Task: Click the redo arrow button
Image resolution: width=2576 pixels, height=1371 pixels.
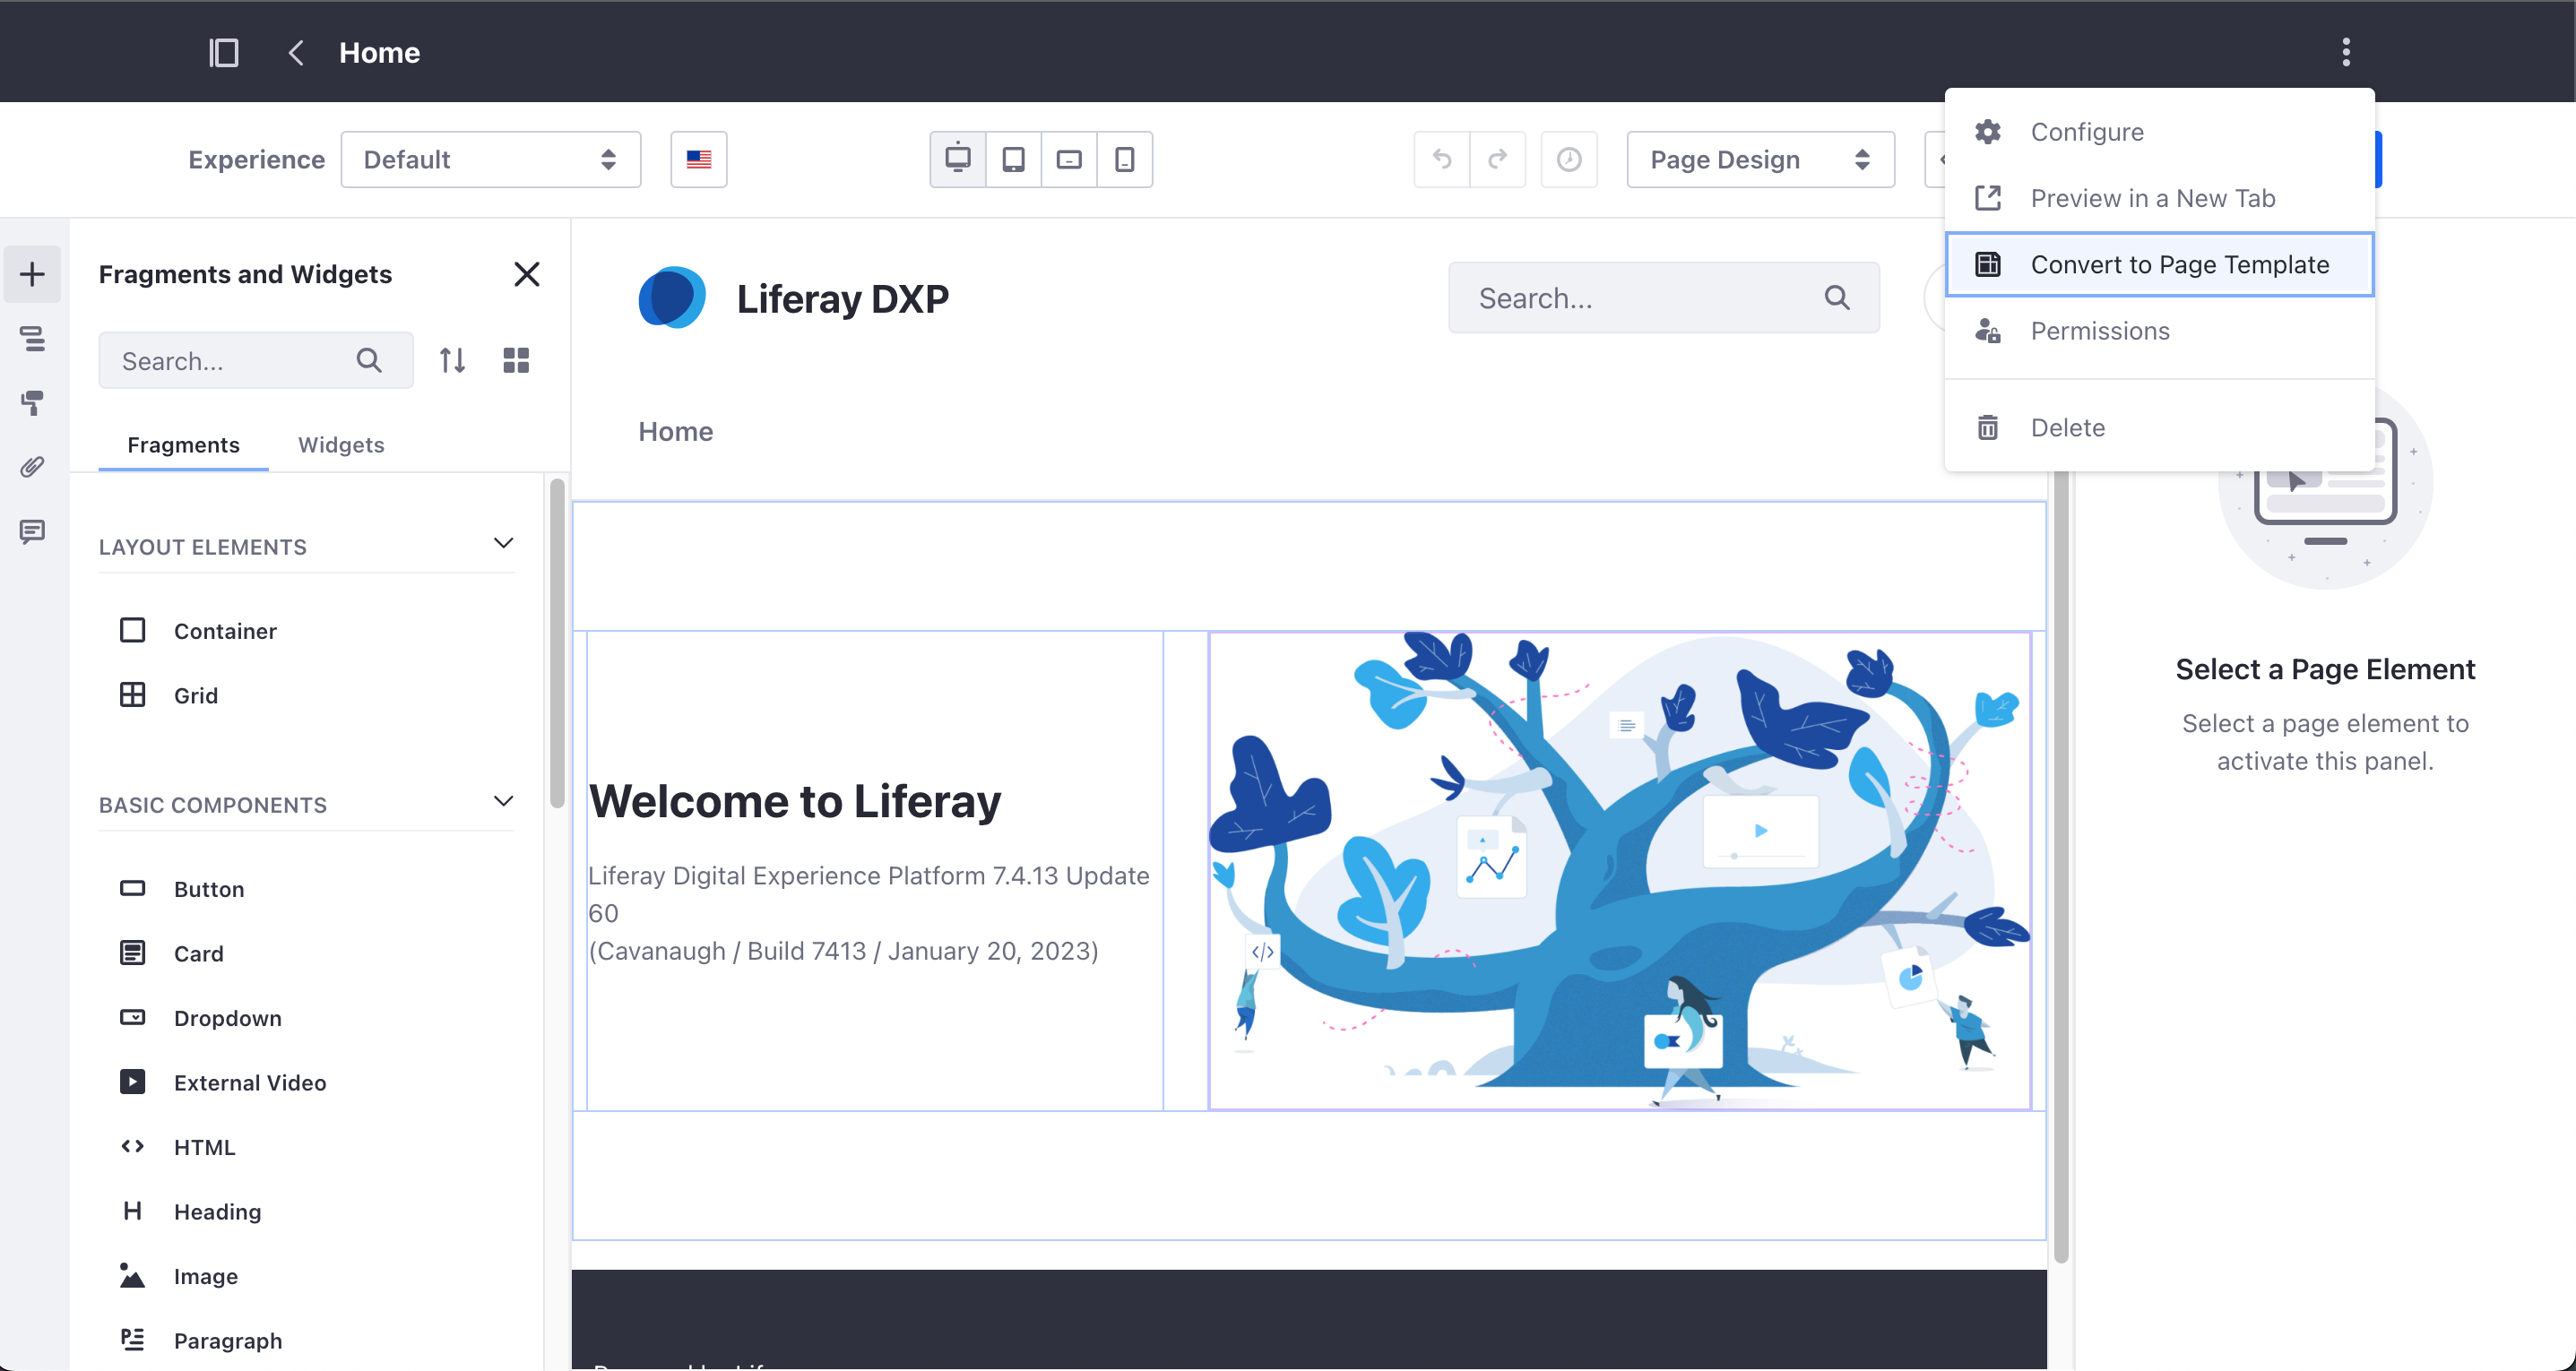Action: (1498, 159)
